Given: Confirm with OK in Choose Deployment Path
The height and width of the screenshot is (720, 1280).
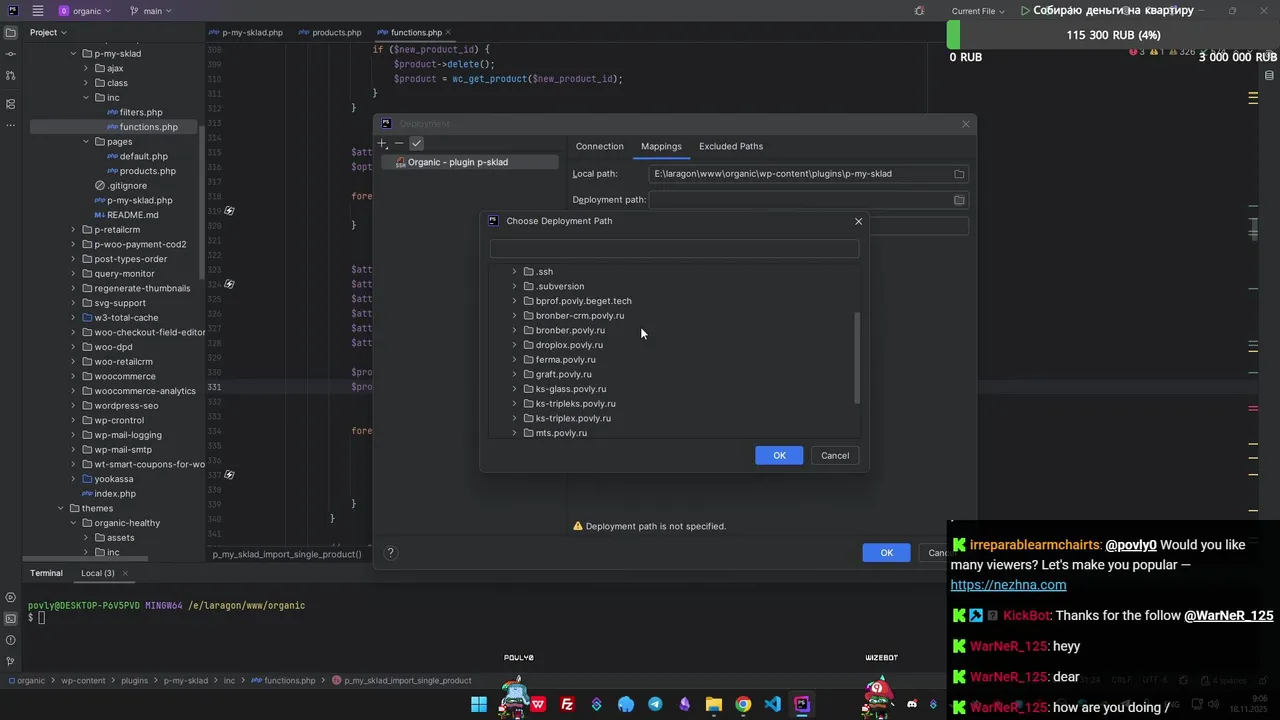Looking at the screenshot, I should tap(779, 455).
